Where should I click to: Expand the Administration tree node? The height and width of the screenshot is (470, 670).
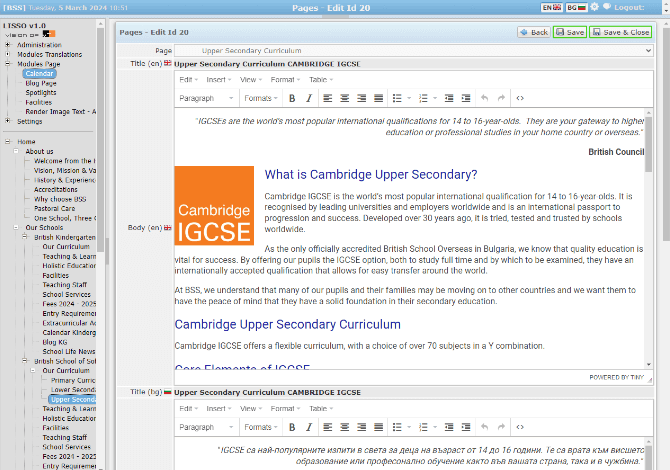click(8, 45)
